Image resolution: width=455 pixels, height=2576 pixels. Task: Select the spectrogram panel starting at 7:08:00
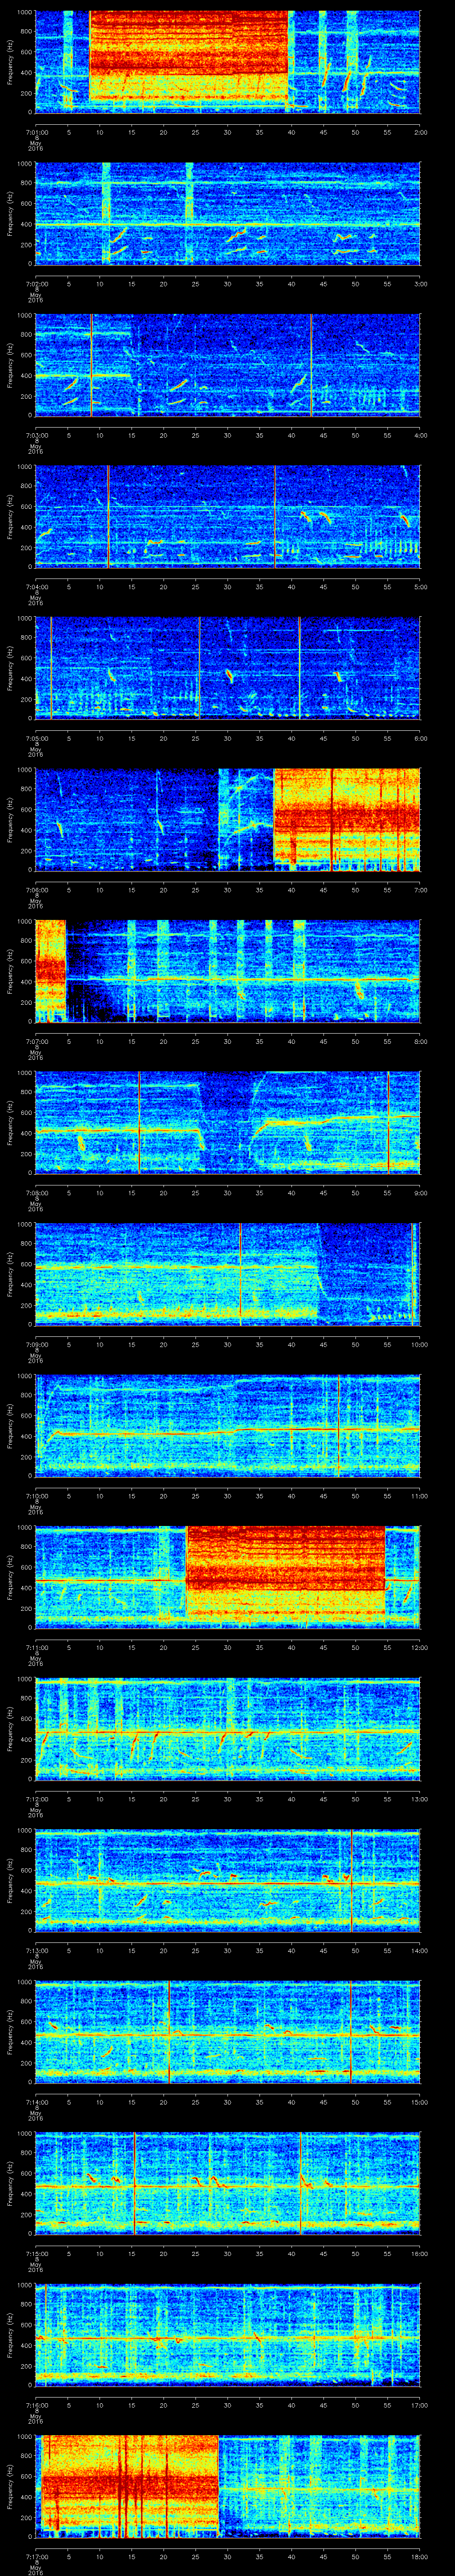[228, 1122]
